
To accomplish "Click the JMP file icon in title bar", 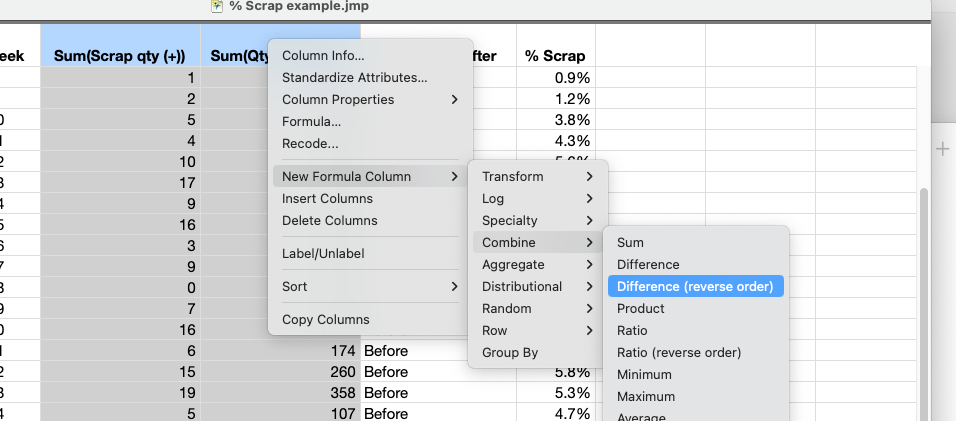I will point(217,6).
